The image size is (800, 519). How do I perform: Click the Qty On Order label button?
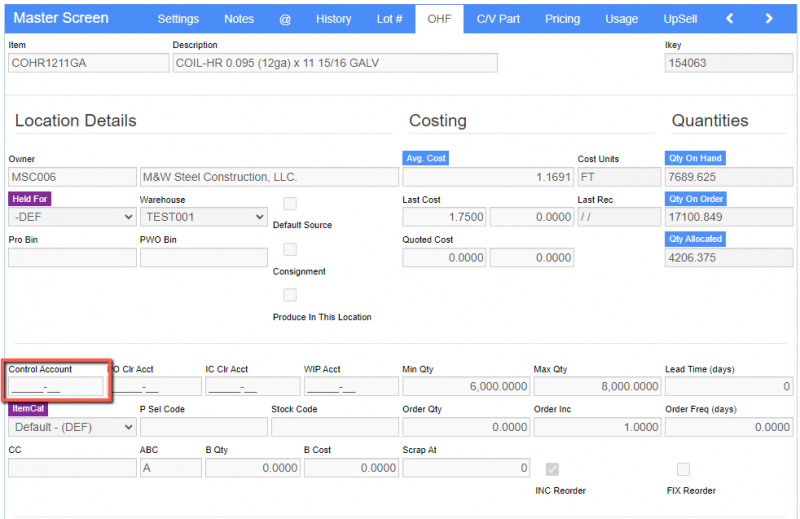[x=695, y=200]
